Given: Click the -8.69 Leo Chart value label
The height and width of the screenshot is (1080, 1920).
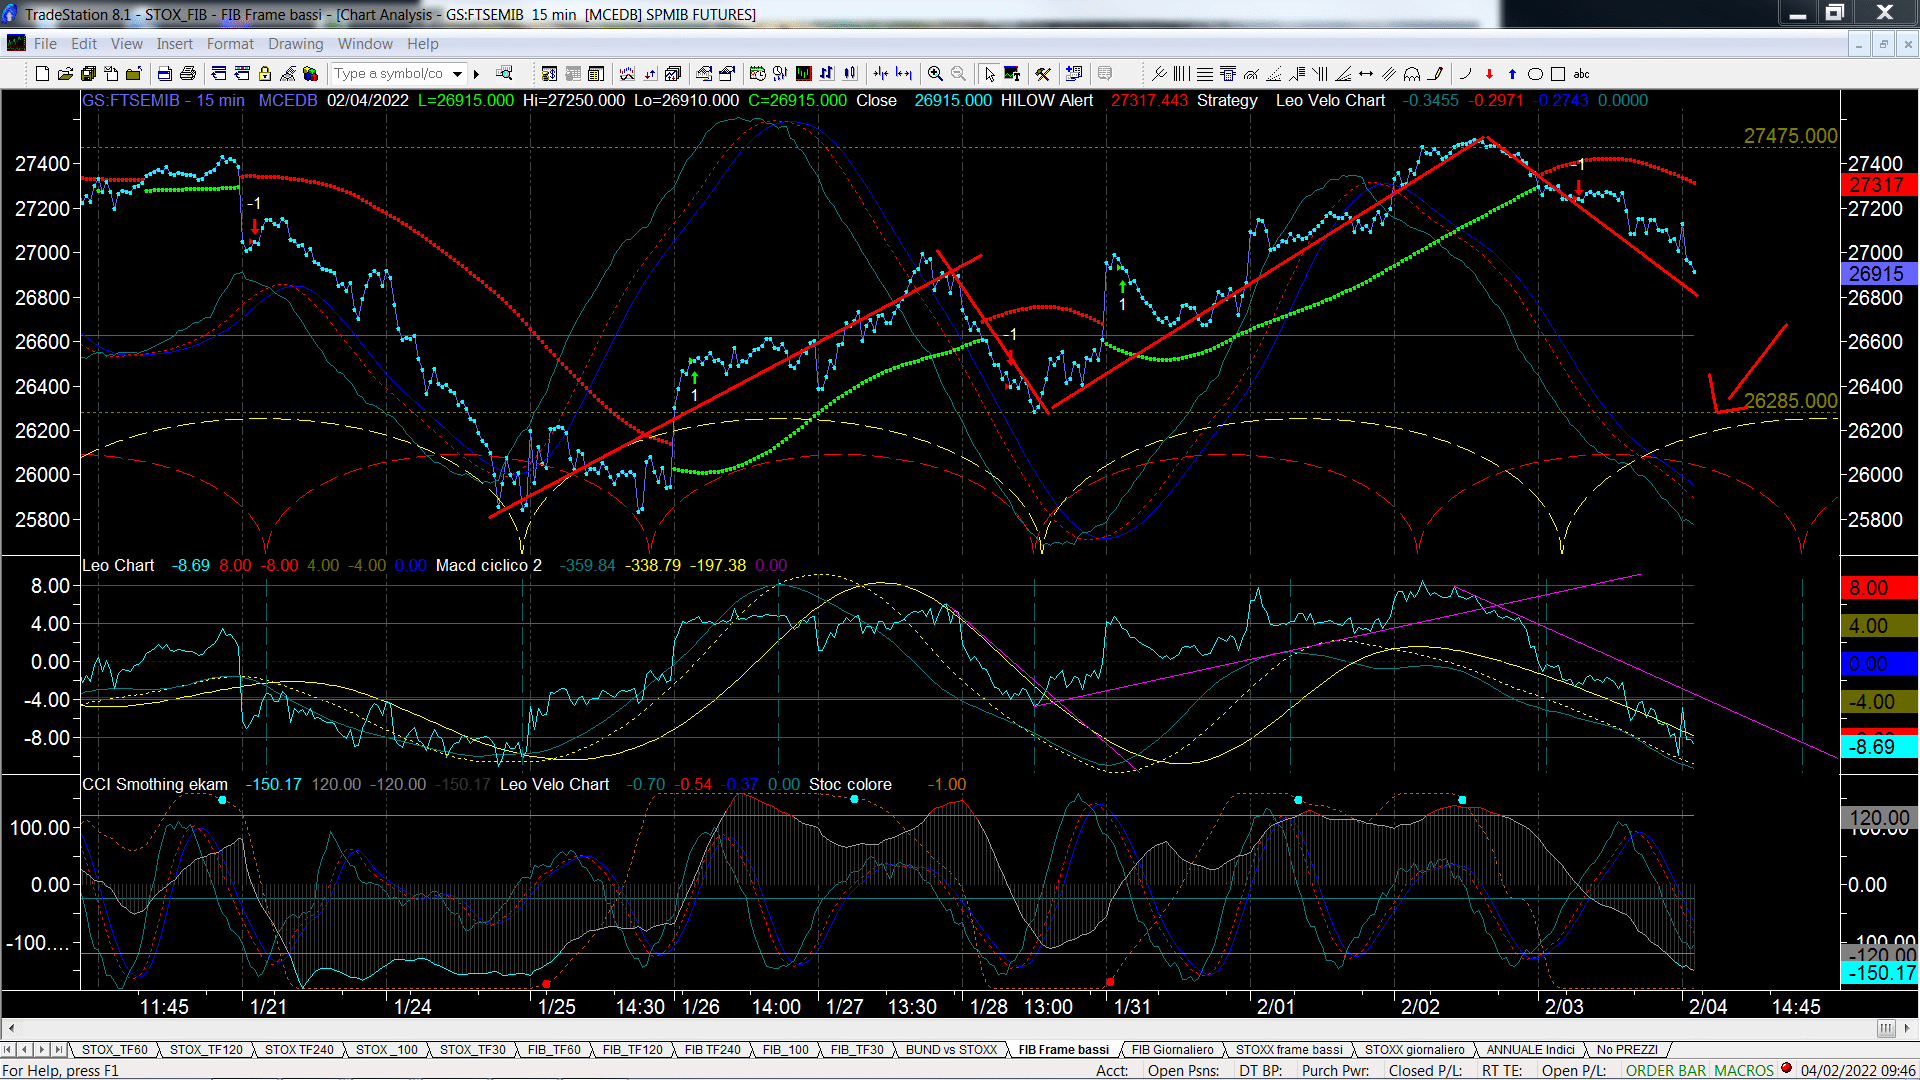Looking at the screenshot, I should point(1878,747).
